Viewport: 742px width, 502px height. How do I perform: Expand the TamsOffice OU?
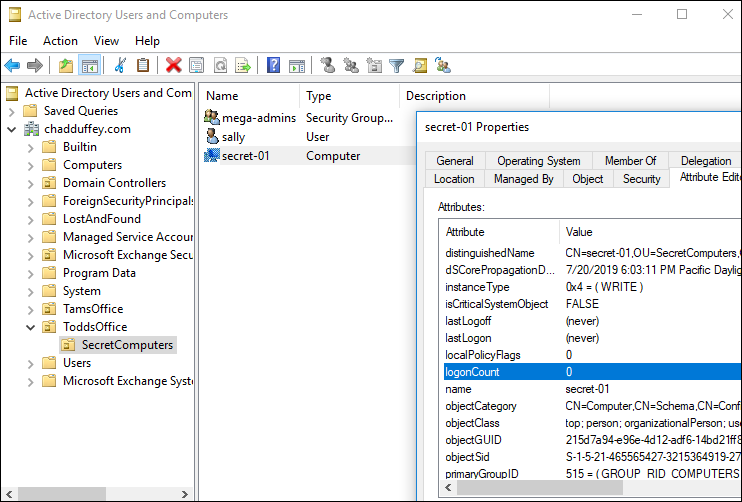click(x=31, y=309)
